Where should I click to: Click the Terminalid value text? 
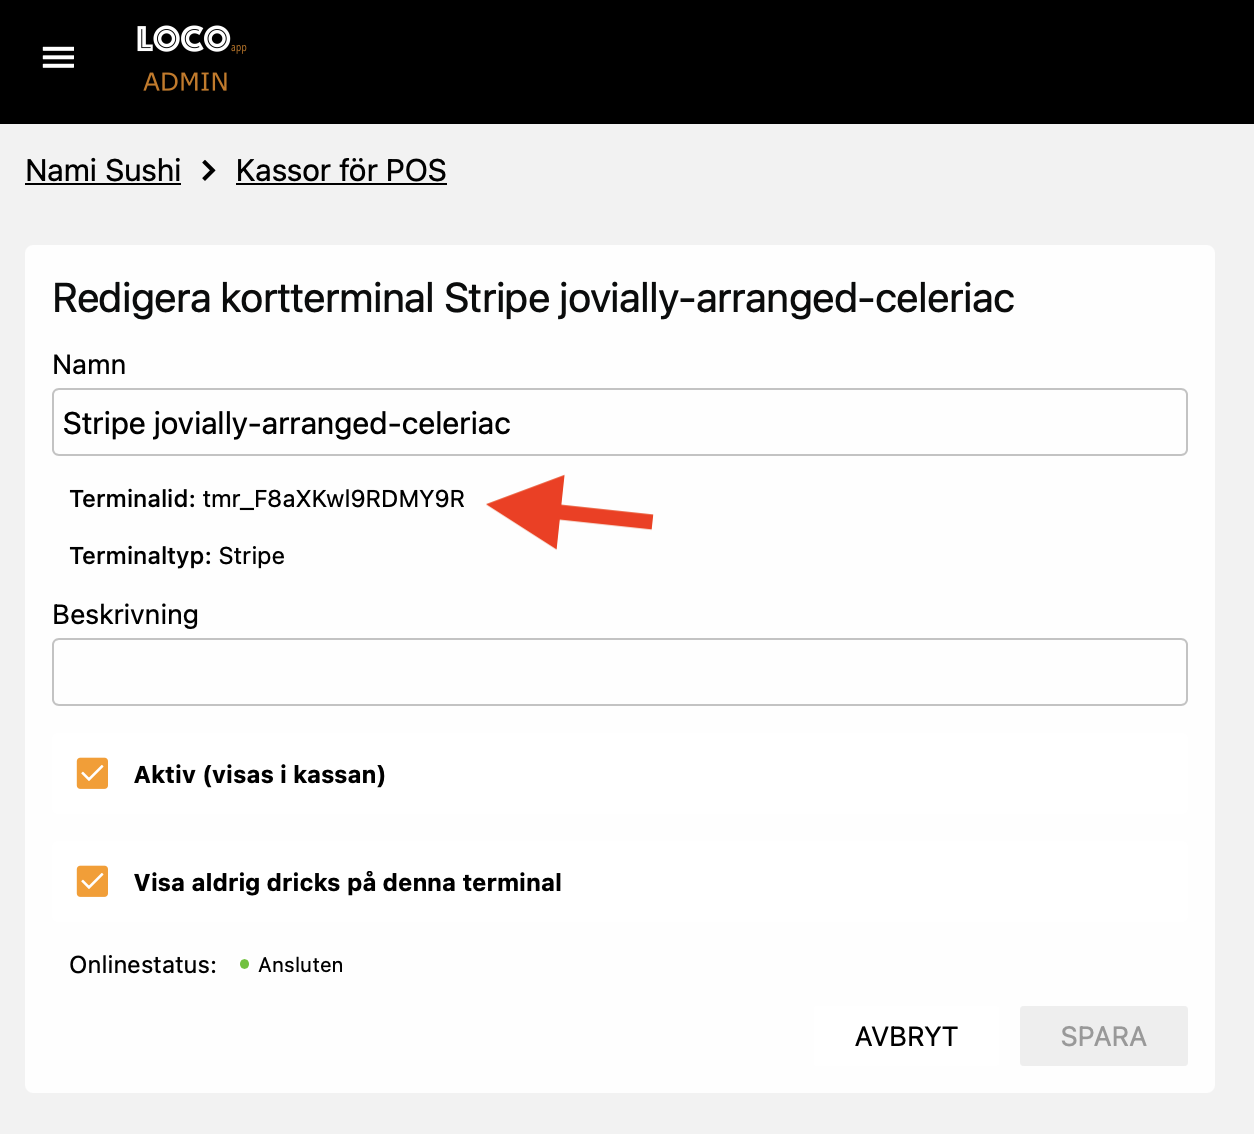coord(333,499)
